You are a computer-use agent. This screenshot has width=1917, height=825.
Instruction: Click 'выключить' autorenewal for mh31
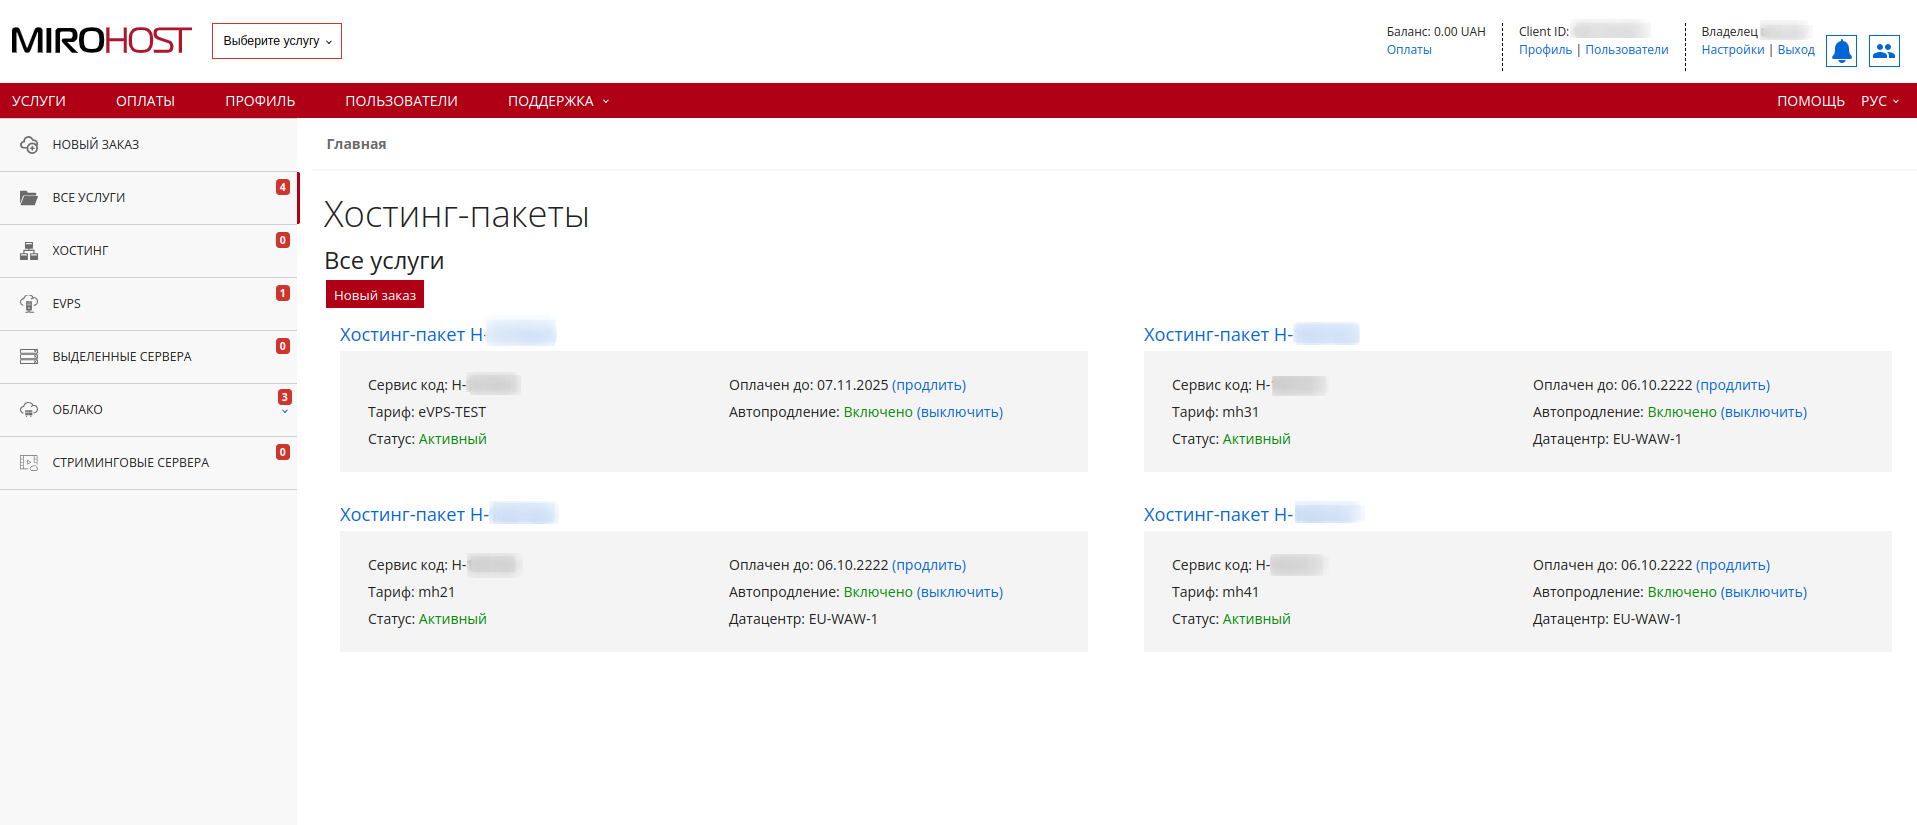pyautogui.click(x=1764, y=412)
